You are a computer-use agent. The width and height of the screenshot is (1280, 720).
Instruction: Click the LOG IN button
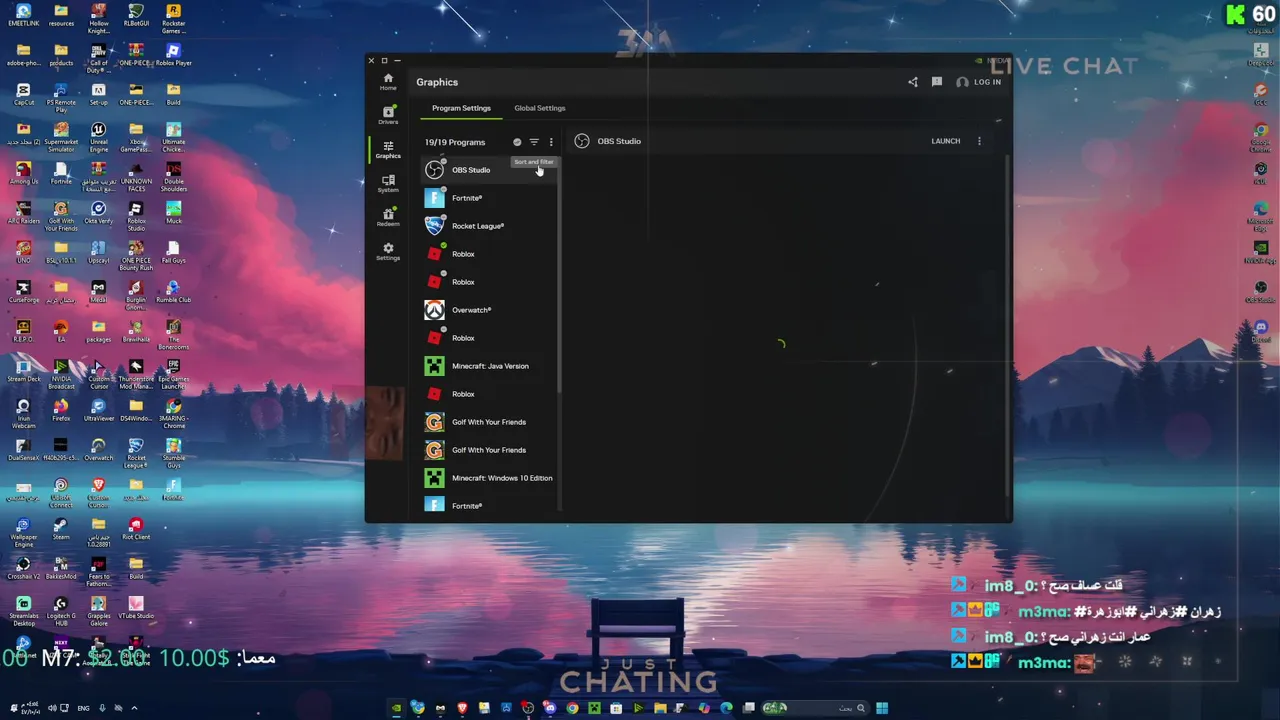point(979,82)
